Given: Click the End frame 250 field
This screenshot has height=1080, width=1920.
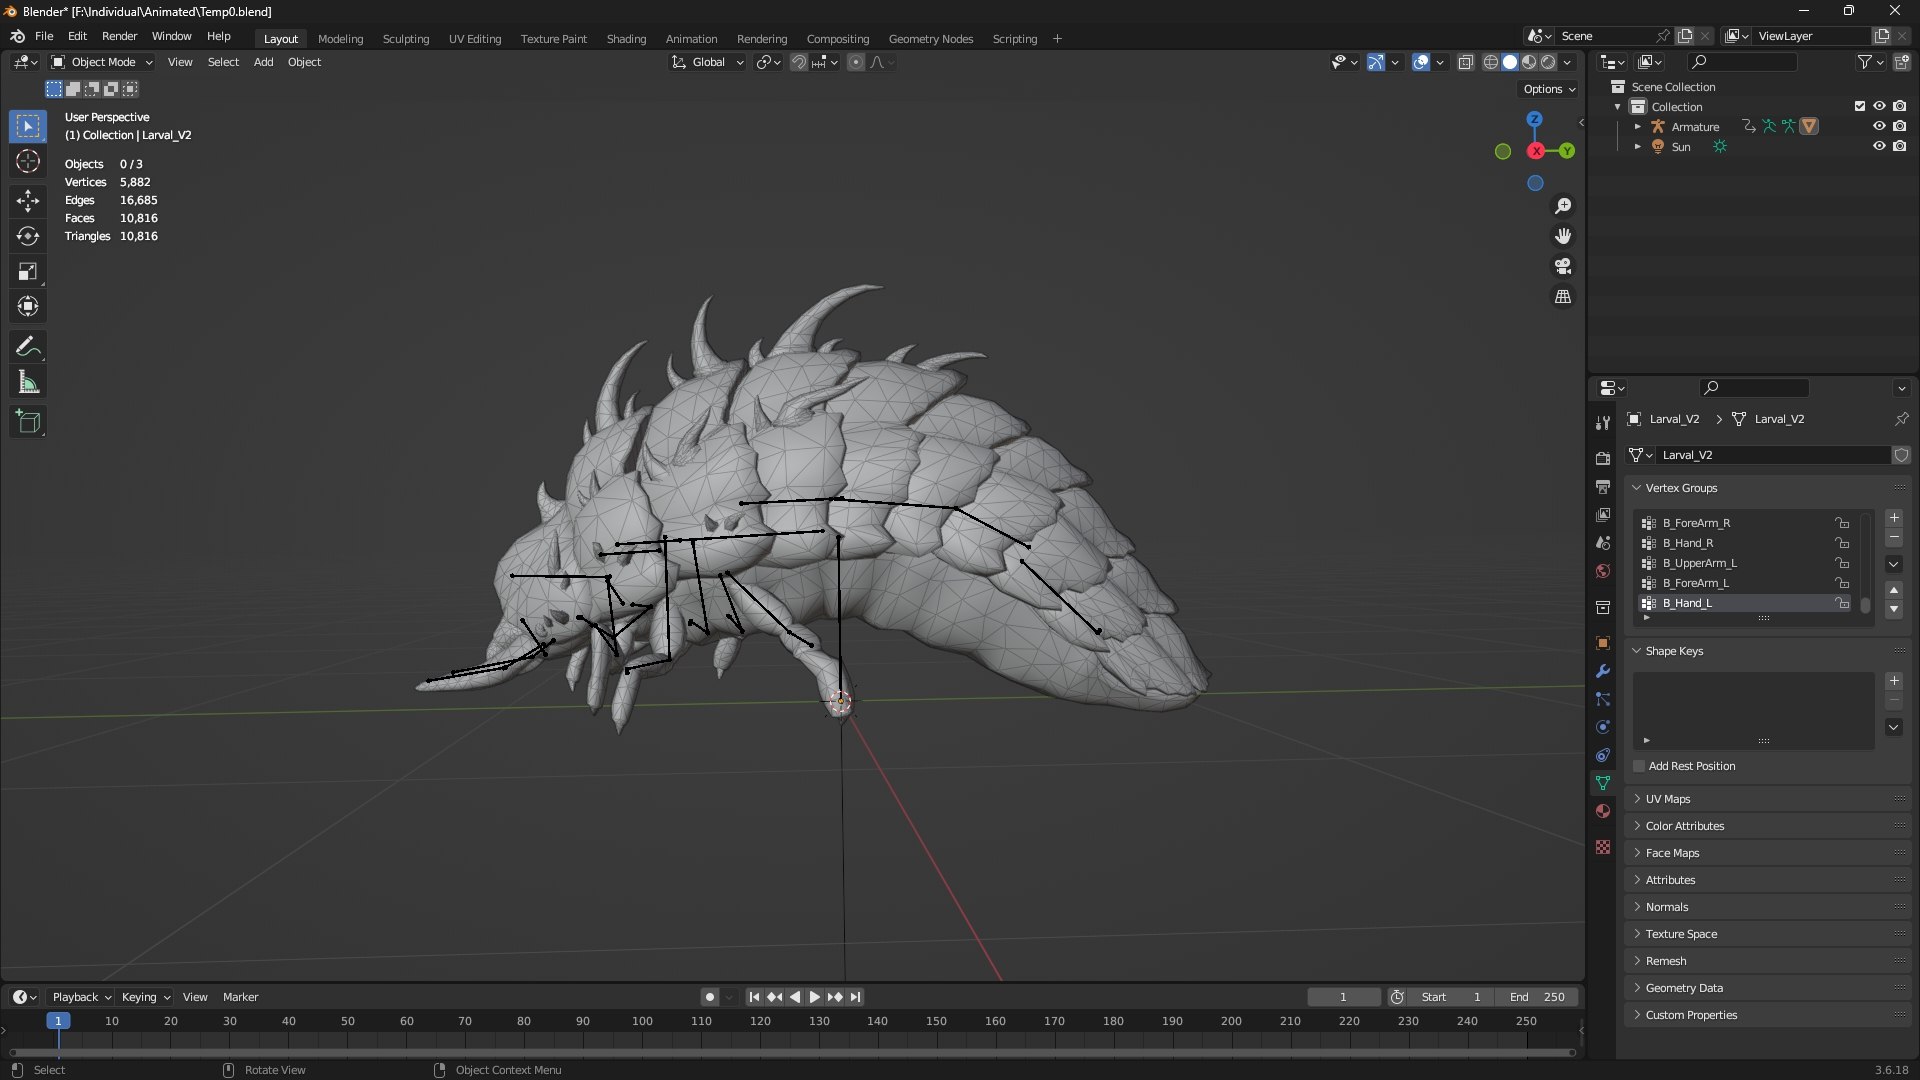Looking at the screenshot, I should pyautogui.click(x=1537, y=997).
